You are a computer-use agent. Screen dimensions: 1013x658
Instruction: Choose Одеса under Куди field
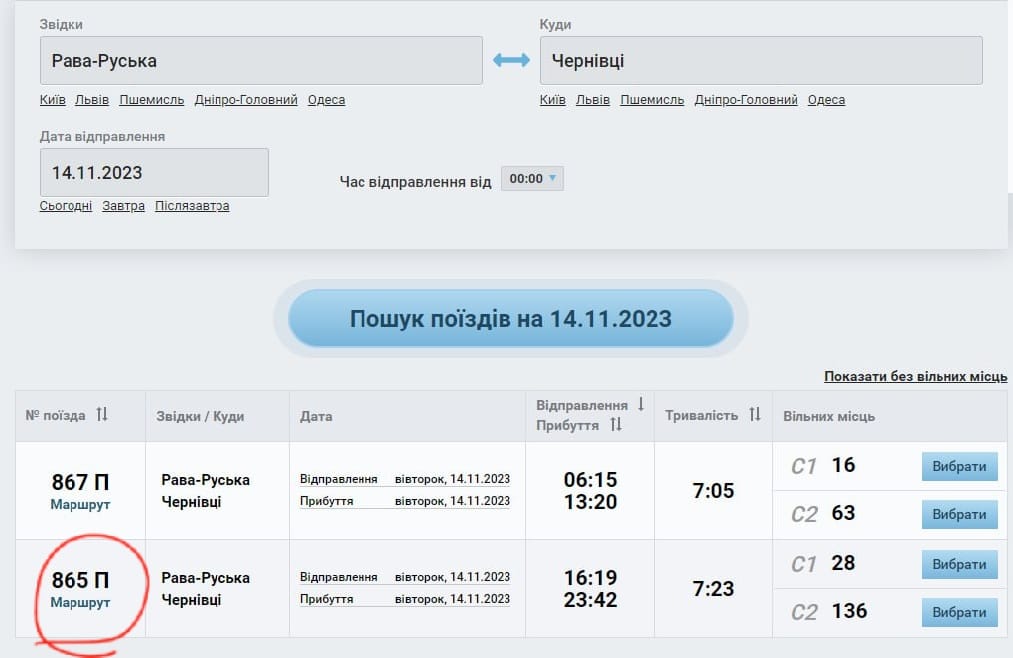click(x=826, y=99)
